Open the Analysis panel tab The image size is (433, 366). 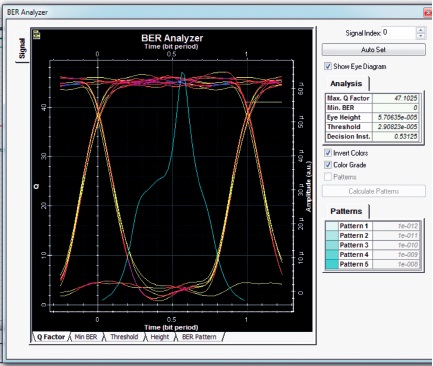coord(346,84)
